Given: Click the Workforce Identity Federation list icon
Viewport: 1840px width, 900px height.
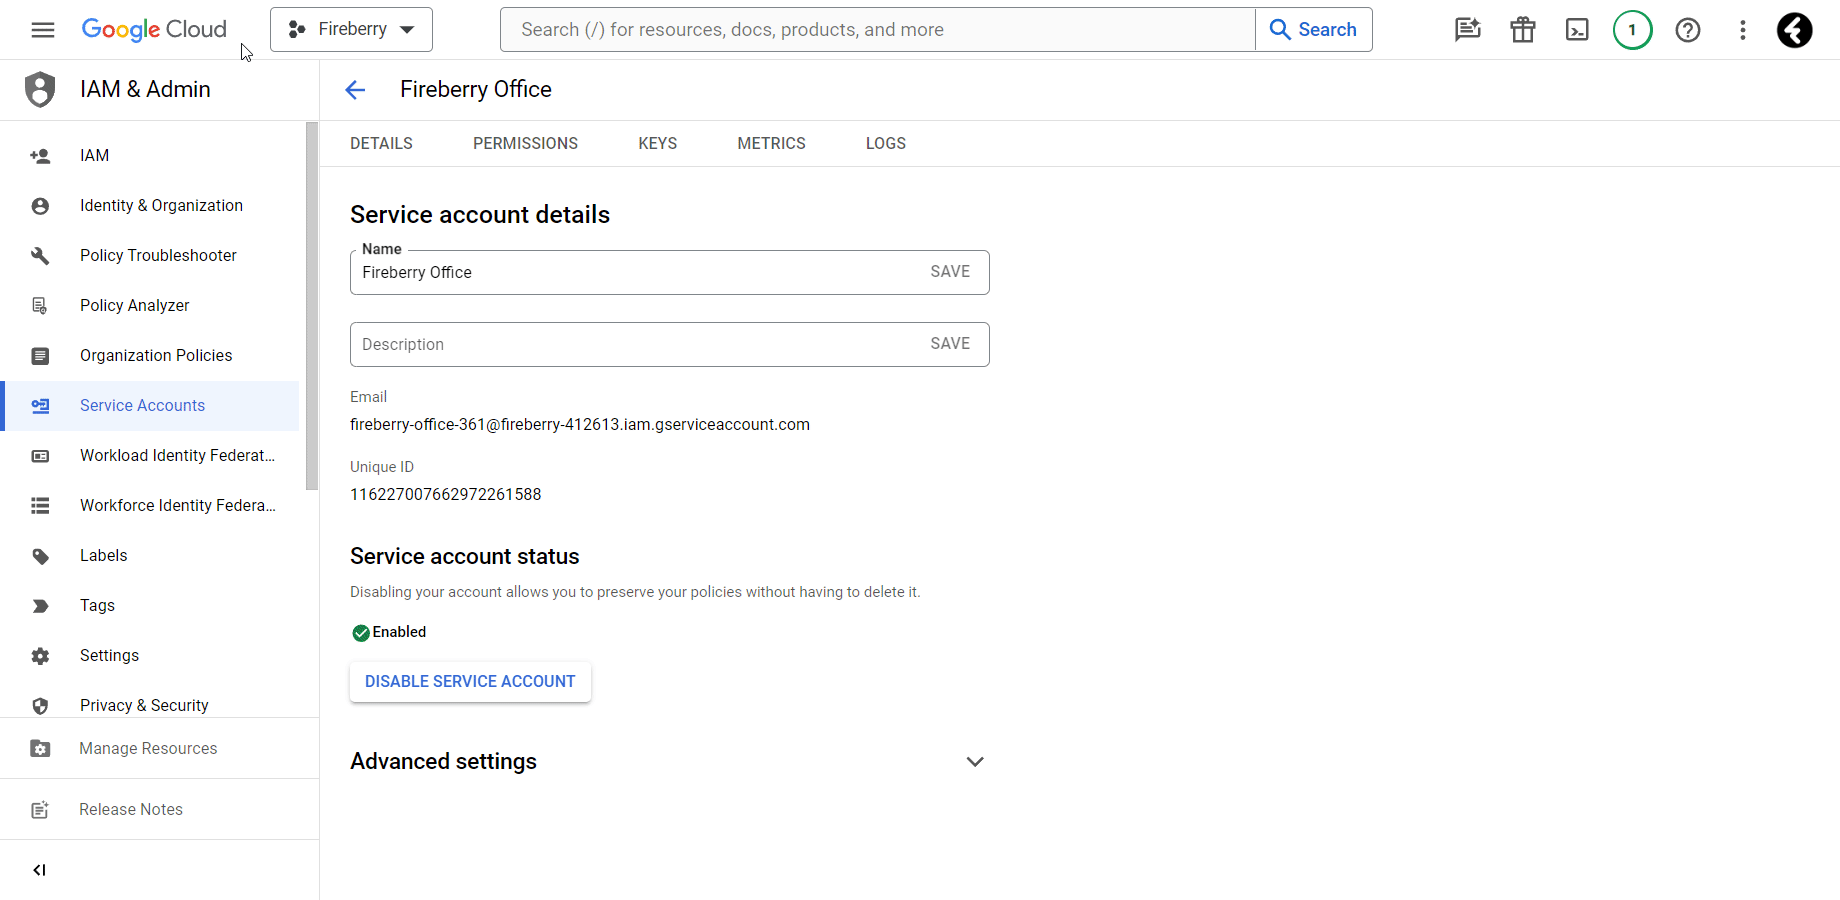Looking at the screenshot, I should [40, 506].
